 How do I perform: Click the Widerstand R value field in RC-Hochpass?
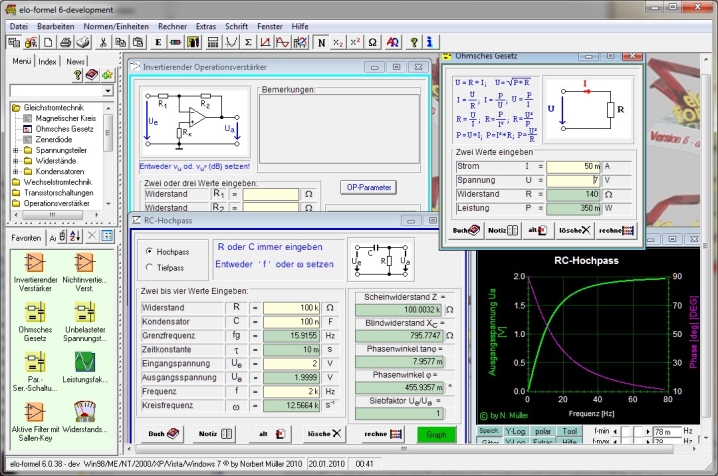coord(292,307)
